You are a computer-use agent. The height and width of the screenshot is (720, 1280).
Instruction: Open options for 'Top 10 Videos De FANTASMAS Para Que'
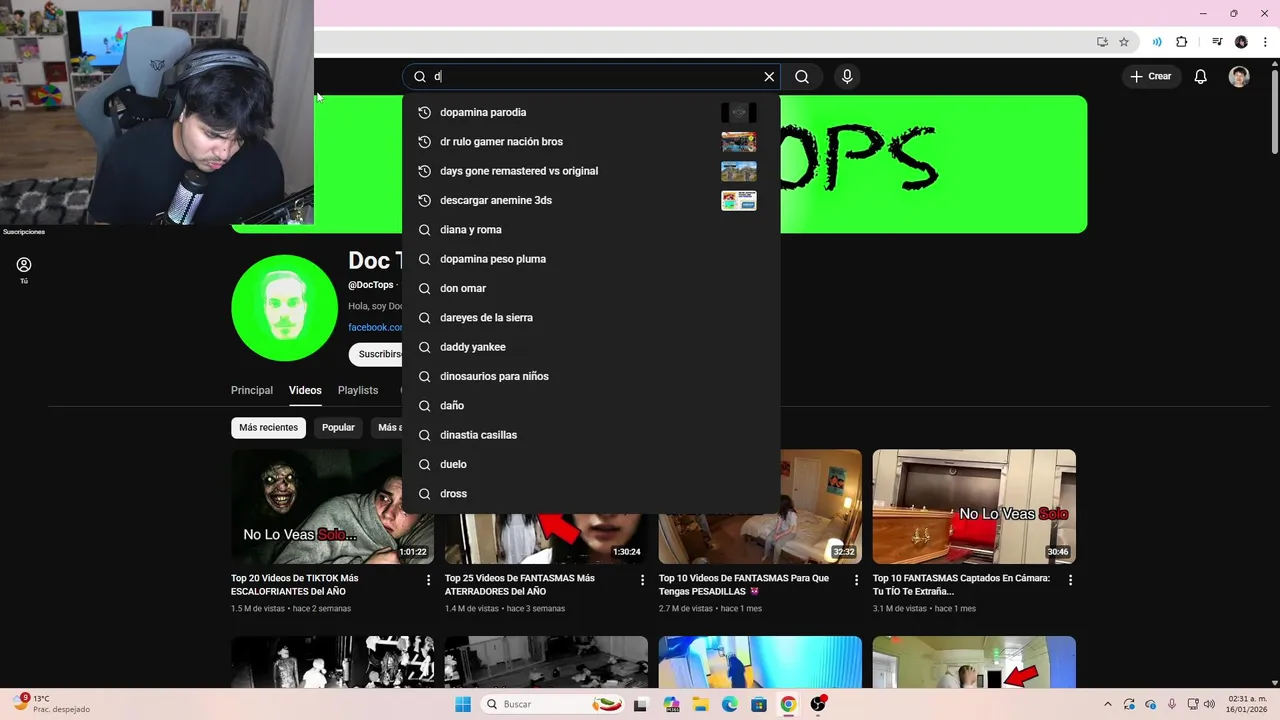pos(856,580)
